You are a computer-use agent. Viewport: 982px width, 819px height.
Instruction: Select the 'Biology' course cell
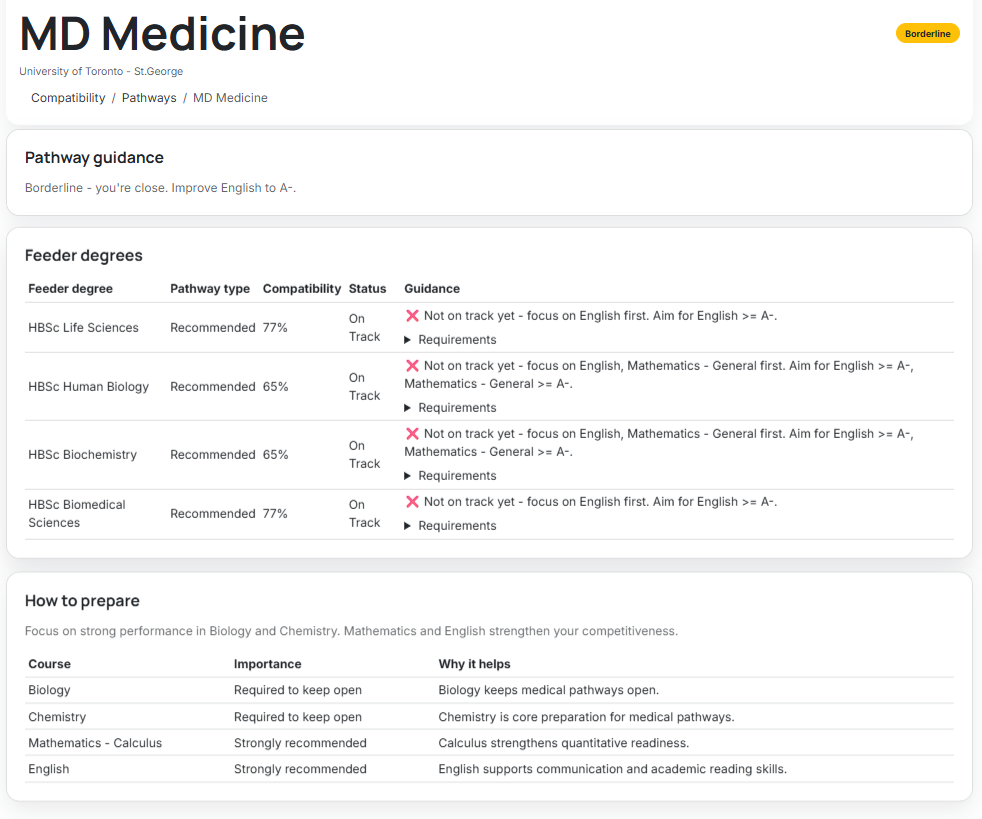tap(49, 690)
